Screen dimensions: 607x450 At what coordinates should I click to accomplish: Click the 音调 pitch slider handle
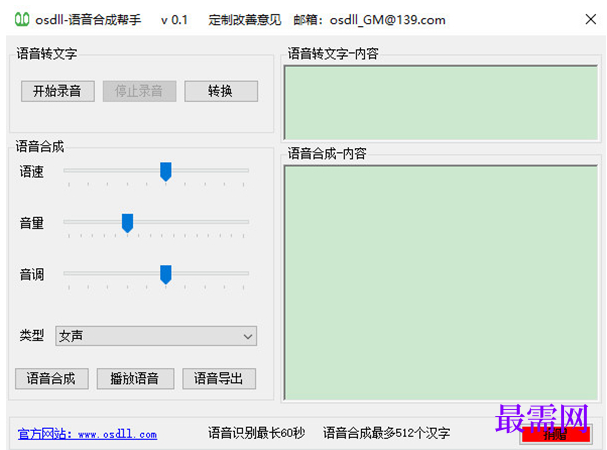166,274
